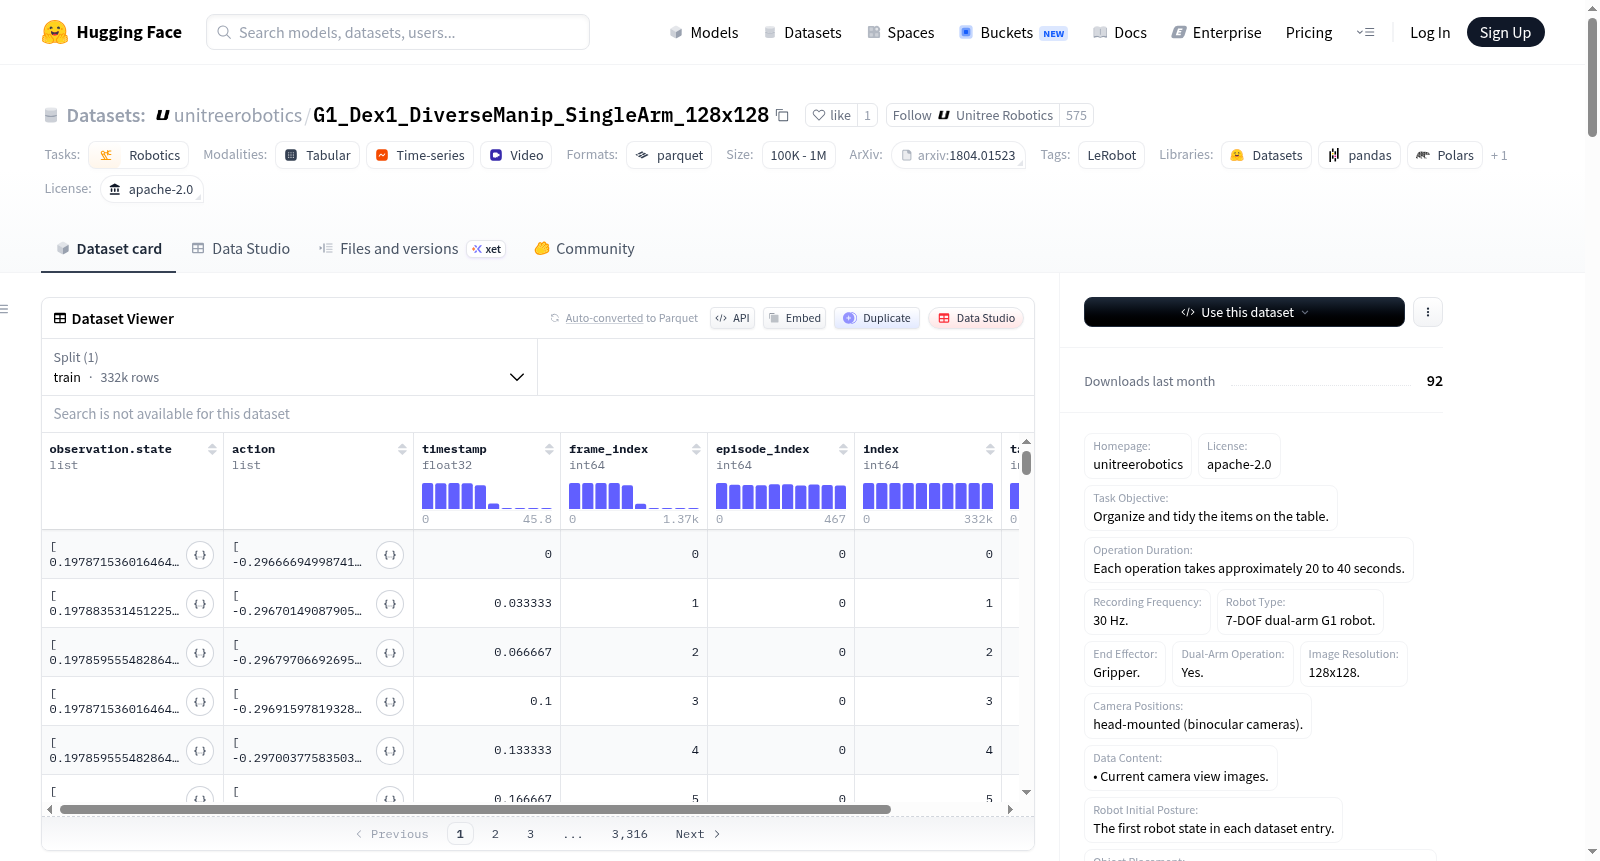Image resolution: width=1600 pixels, height=861 pixels.
Task: Go to the Pricing page
Action: point(1309,32)
